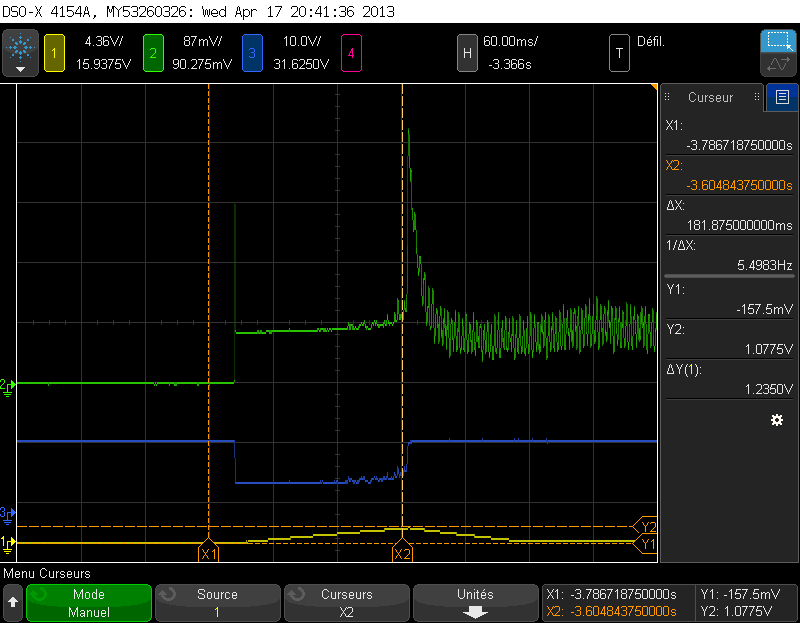Click channel 1 offset 15.9375V
The width and height of the screenshot is (800, 623).
[103, 64]
